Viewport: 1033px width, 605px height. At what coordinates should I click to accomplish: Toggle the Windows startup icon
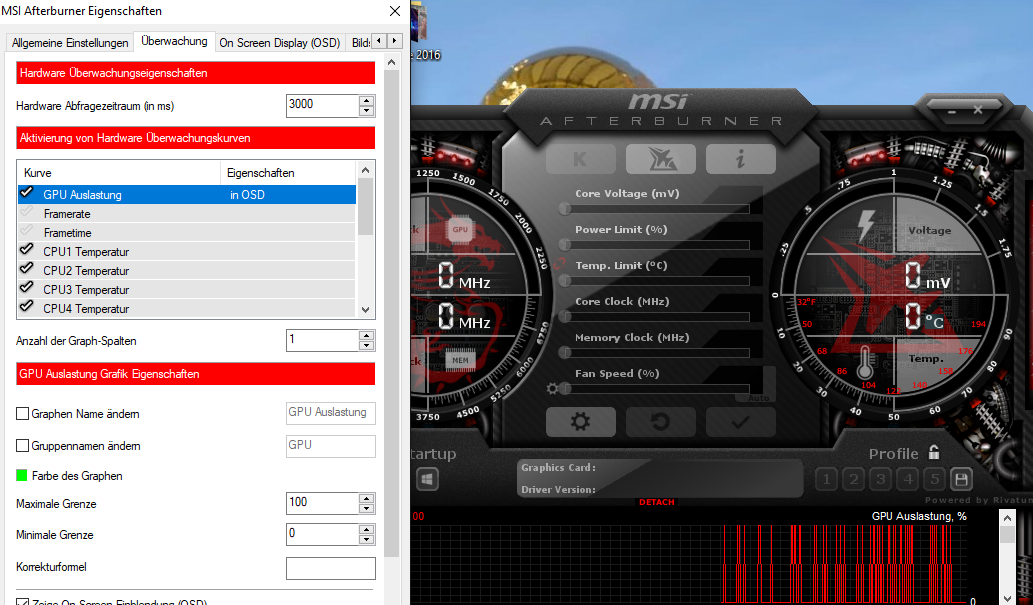tap(427, 479)
